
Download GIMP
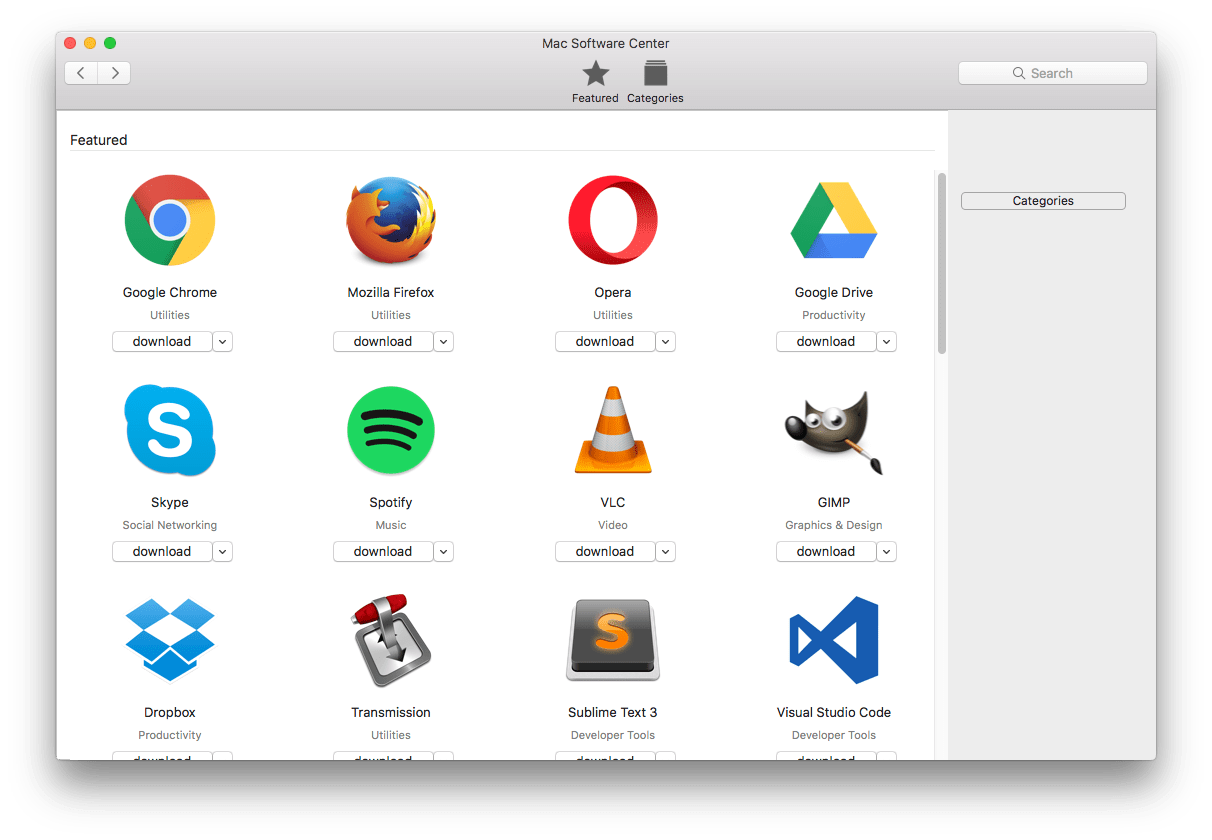[826, 551]
